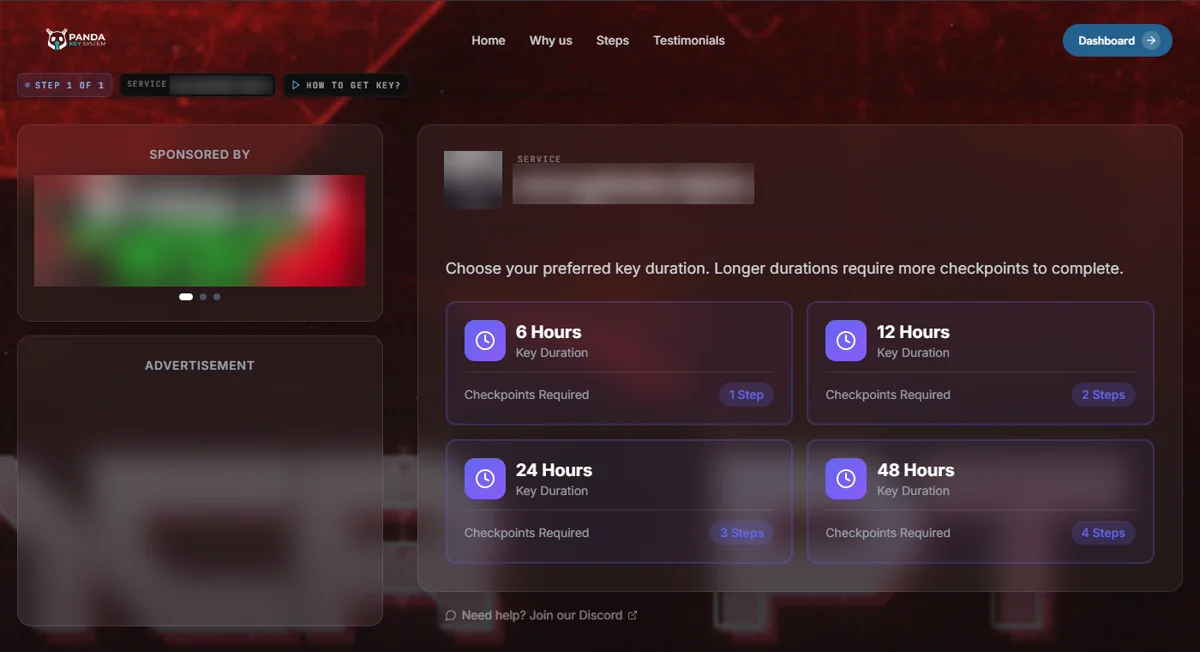The height and width of the screenshot is (652, 1200).
Task: Click play icon beside How to get key
Action: (x=296, y=85)
